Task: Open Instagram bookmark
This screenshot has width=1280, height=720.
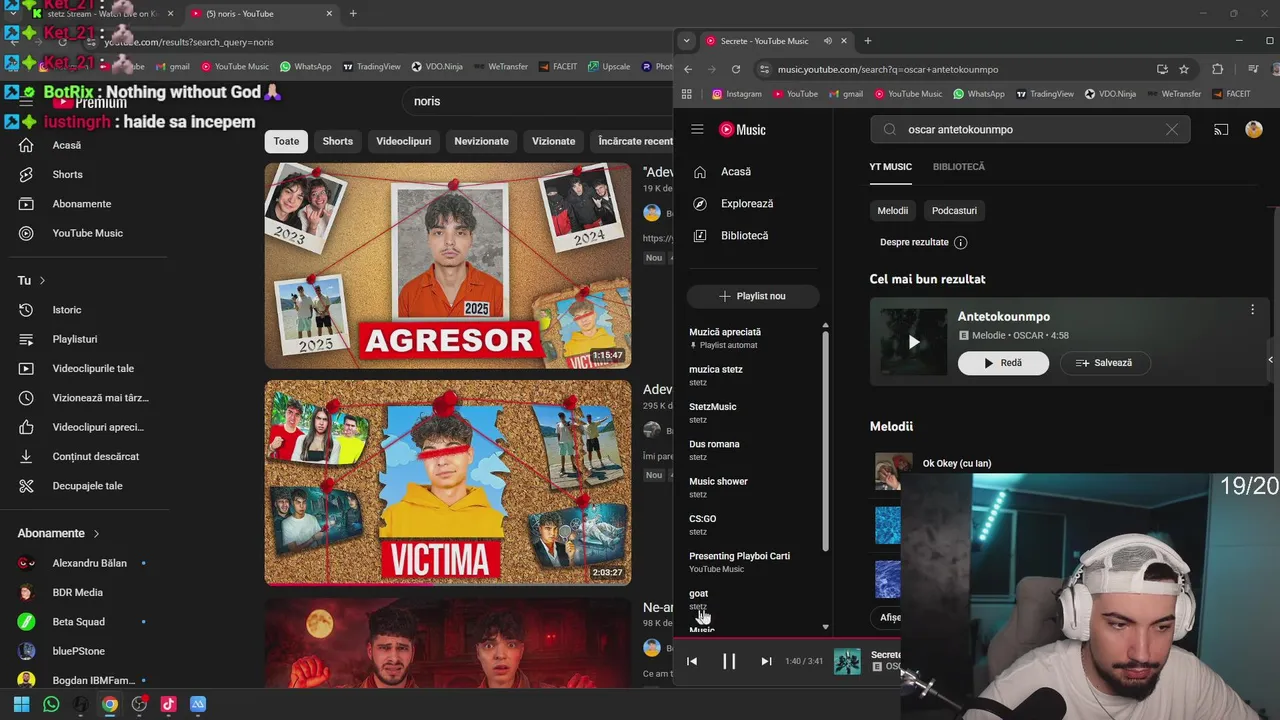Action: [x=737, y=94]
